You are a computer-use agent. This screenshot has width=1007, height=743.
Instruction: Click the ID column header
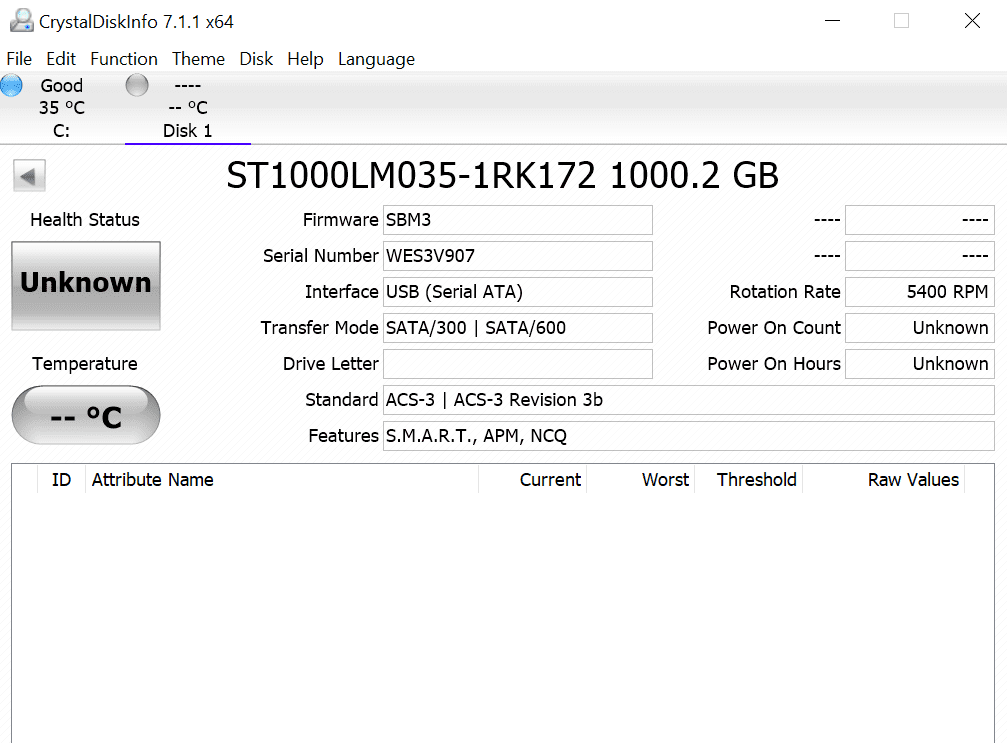pos(61,480)
